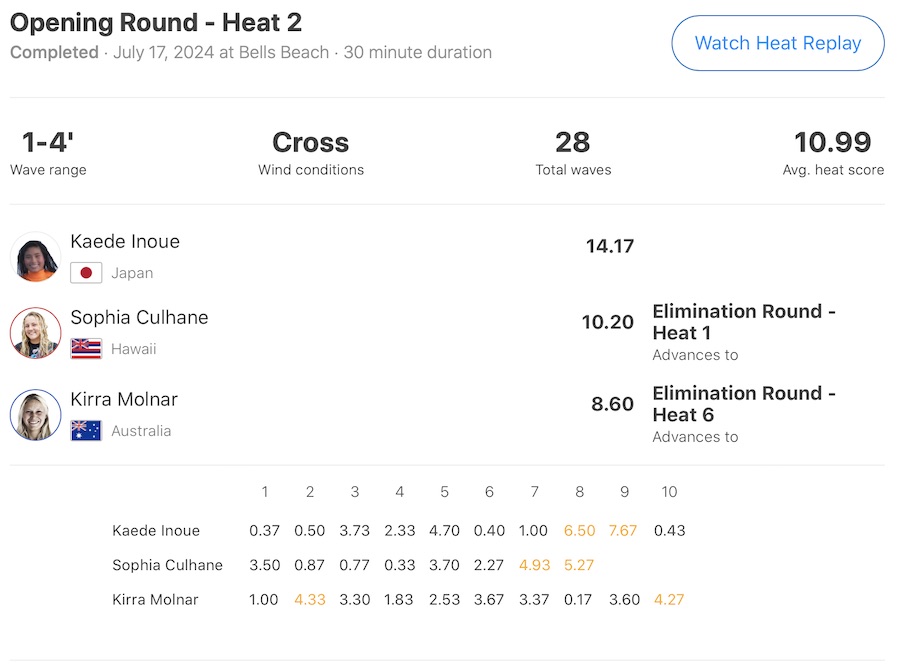Open Kirra Molnar's athlete name link

(x=124, y=400)
